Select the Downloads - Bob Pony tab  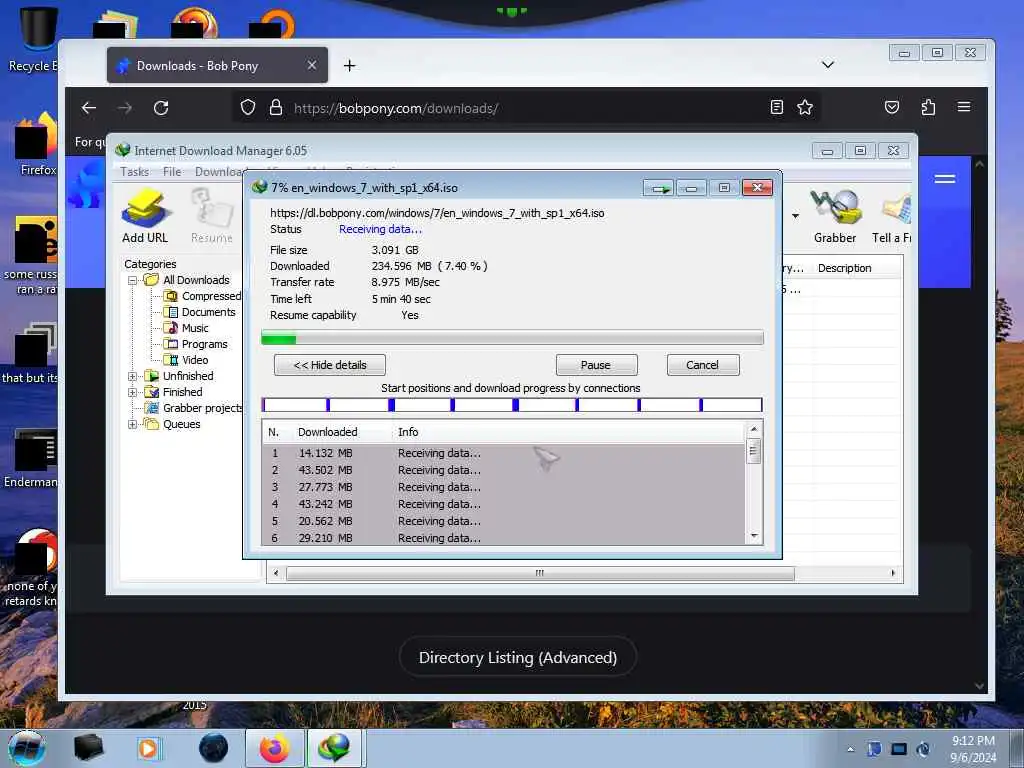click(217, 65)
